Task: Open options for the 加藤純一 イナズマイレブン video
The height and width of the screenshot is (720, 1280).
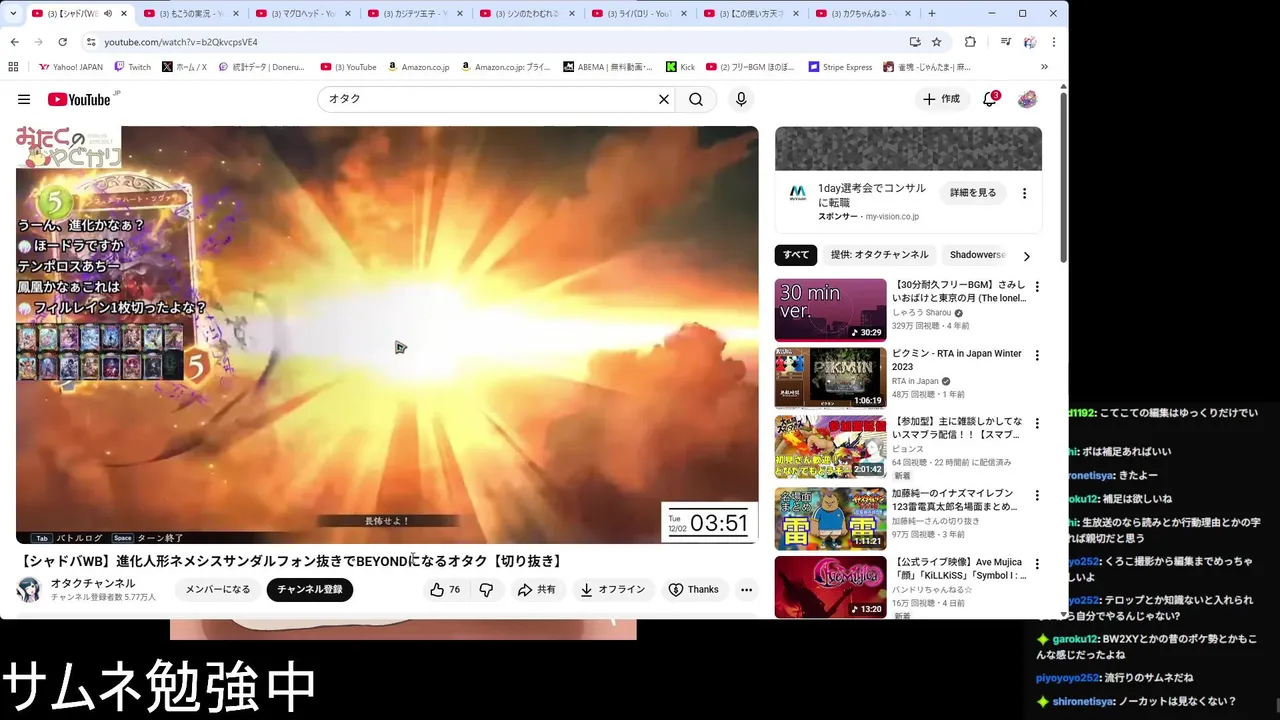Action: coord(1037,495)
